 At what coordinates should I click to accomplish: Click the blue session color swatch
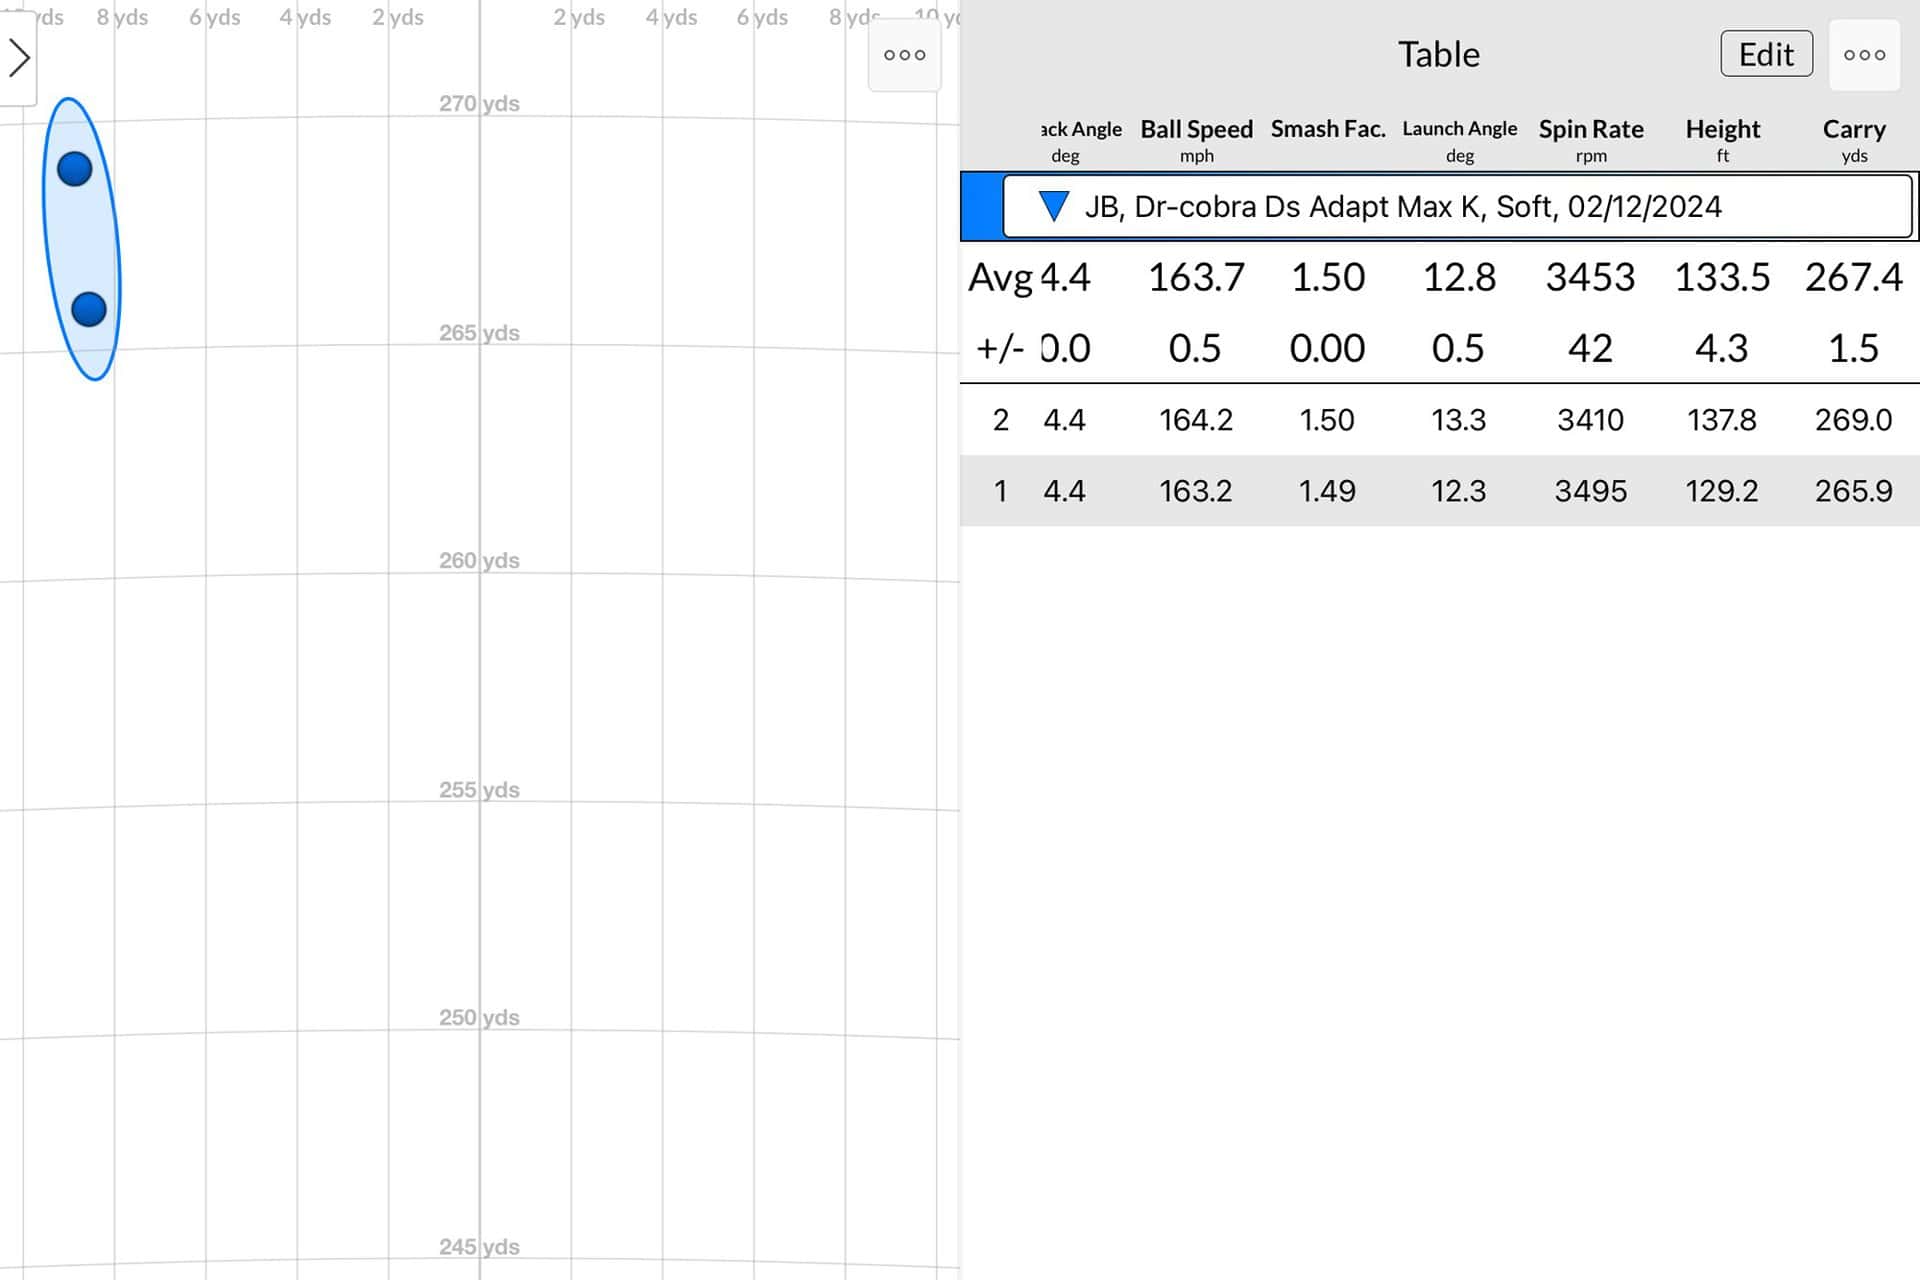pyautogui.click(x=982, y=206)
